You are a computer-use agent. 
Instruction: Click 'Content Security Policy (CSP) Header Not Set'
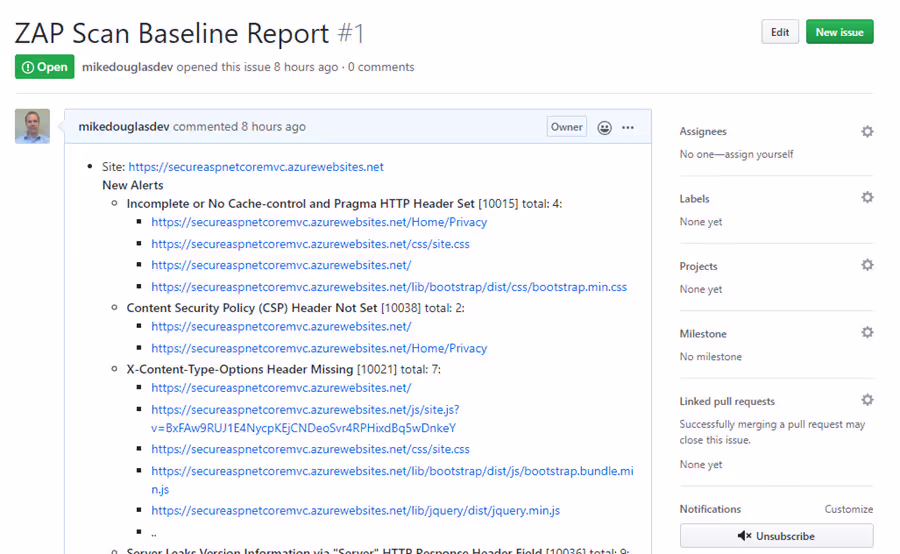click(252, 308)
